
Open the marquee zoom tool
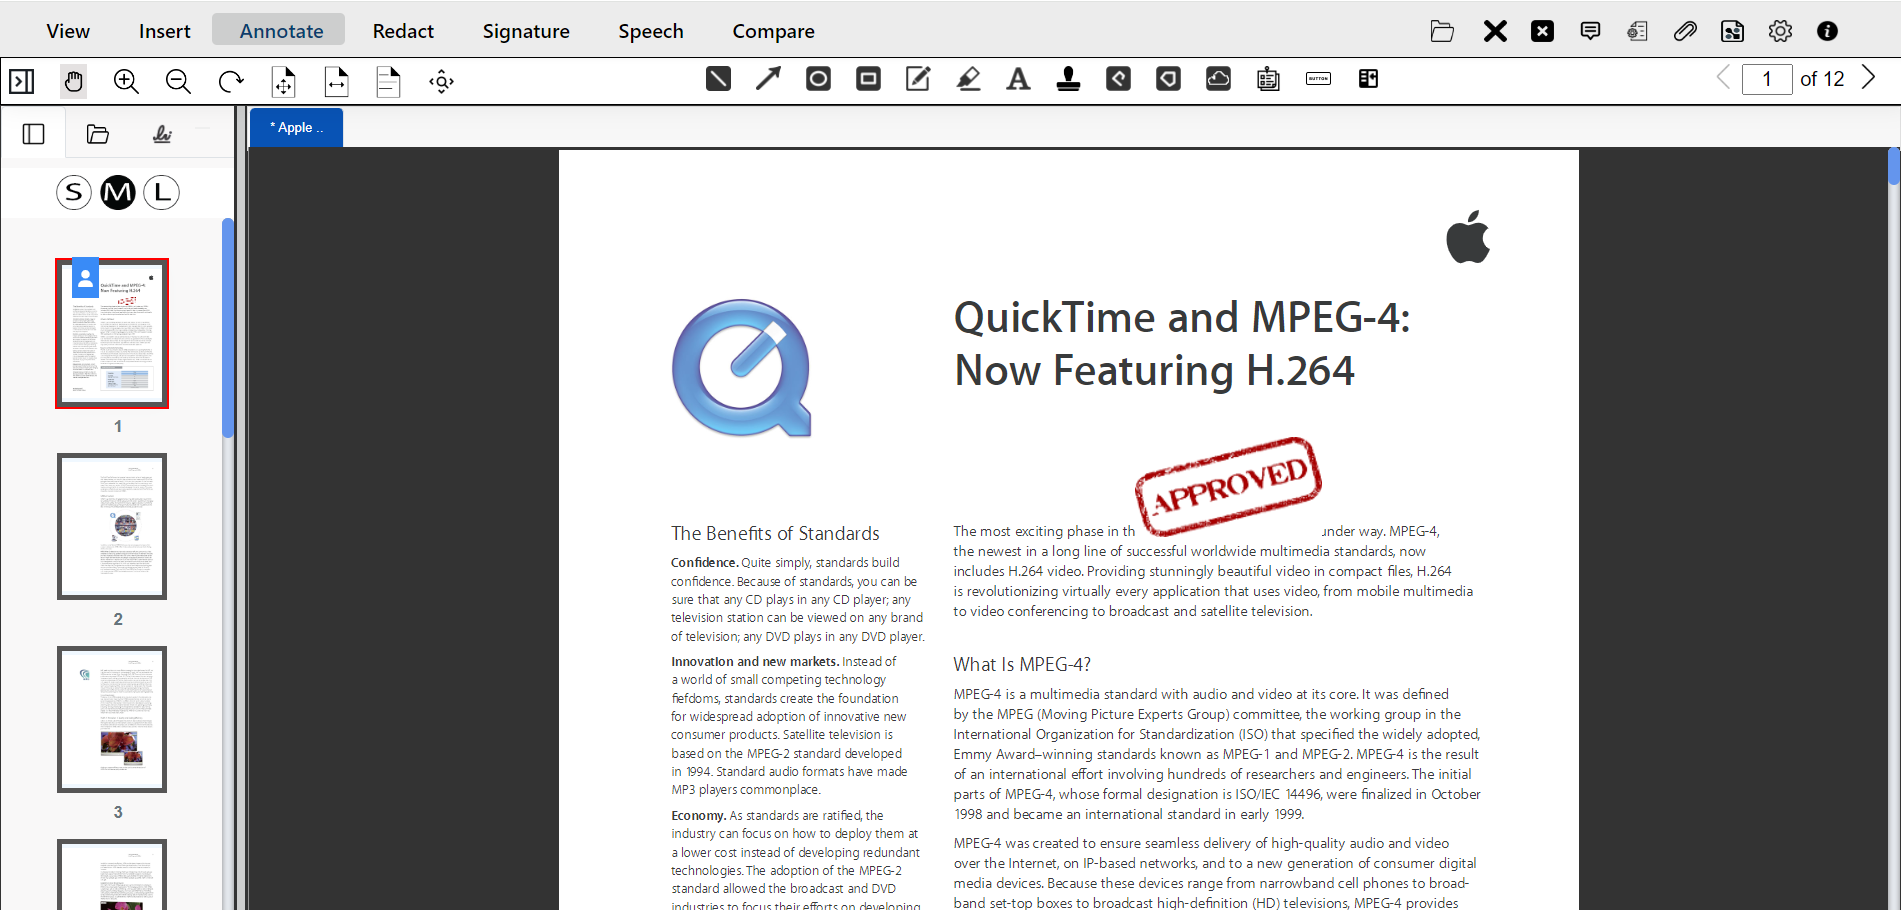tap(441, 81)
